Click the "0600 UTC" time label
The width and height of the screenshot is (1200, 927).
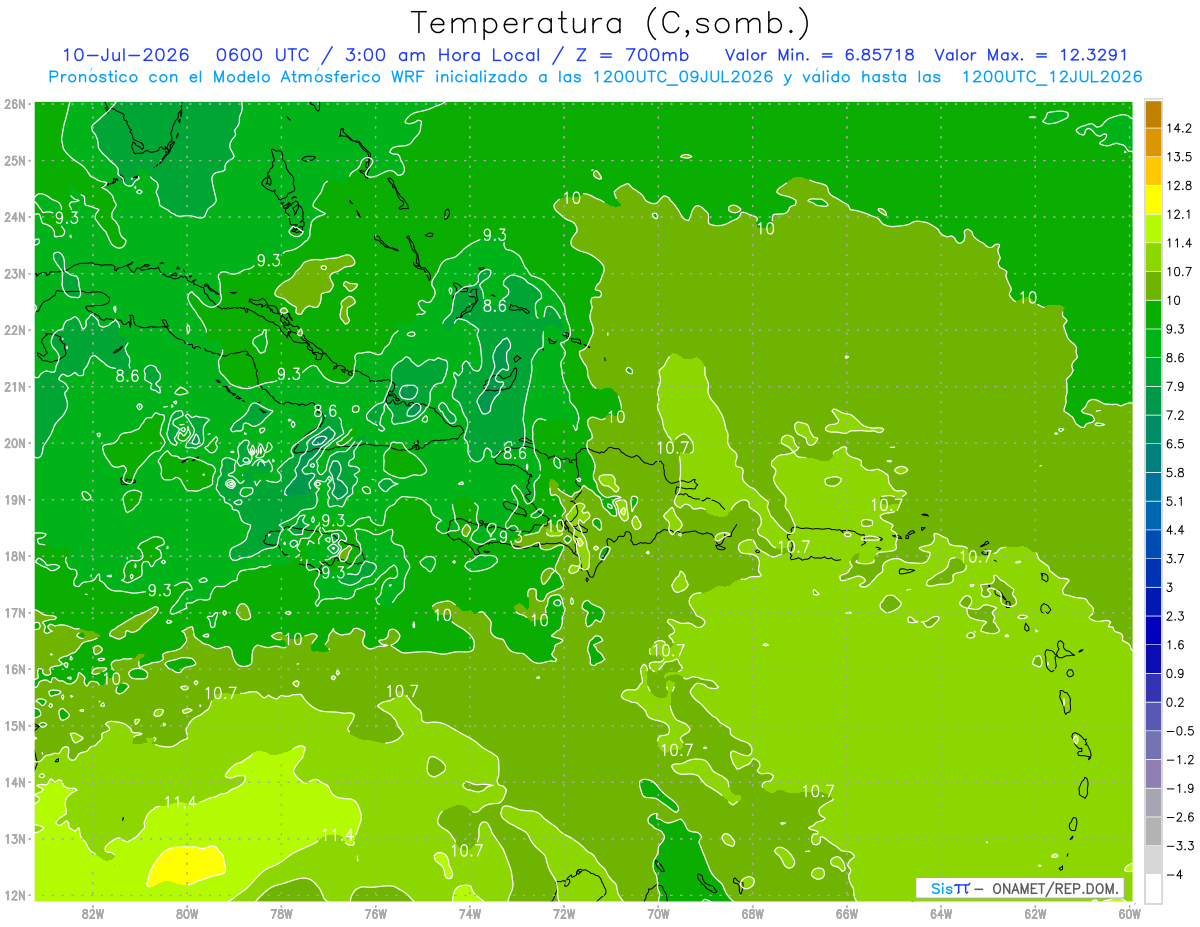265,55
